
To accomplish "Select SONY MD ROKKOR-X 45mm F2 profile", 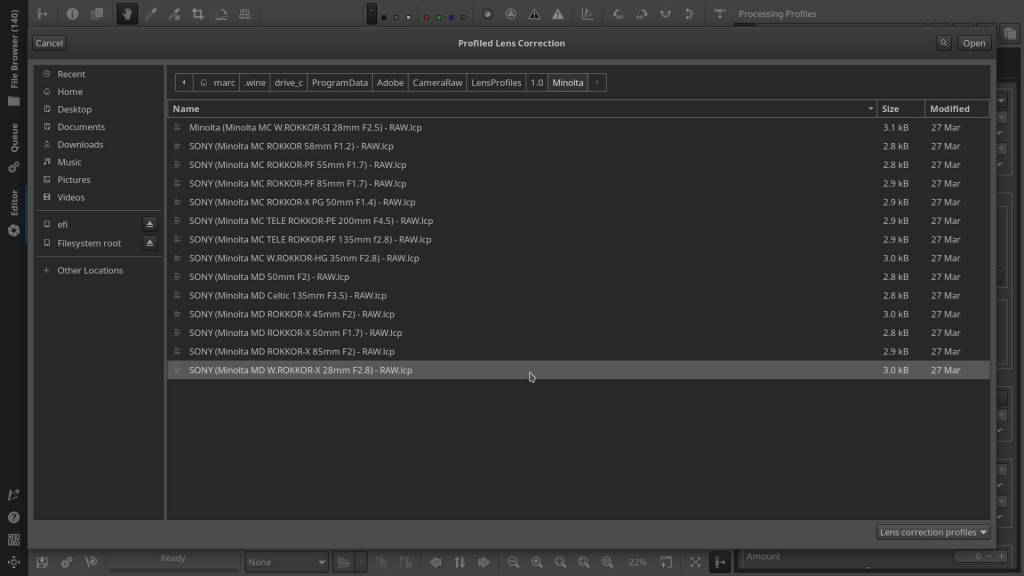I will 579,314.
